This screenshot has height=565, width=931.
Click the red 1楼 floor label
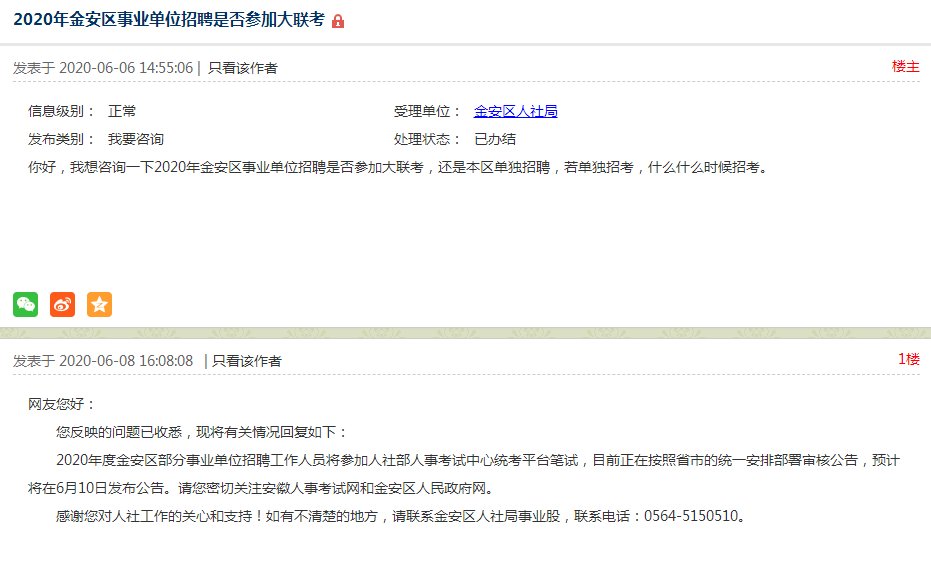(908, 359)
